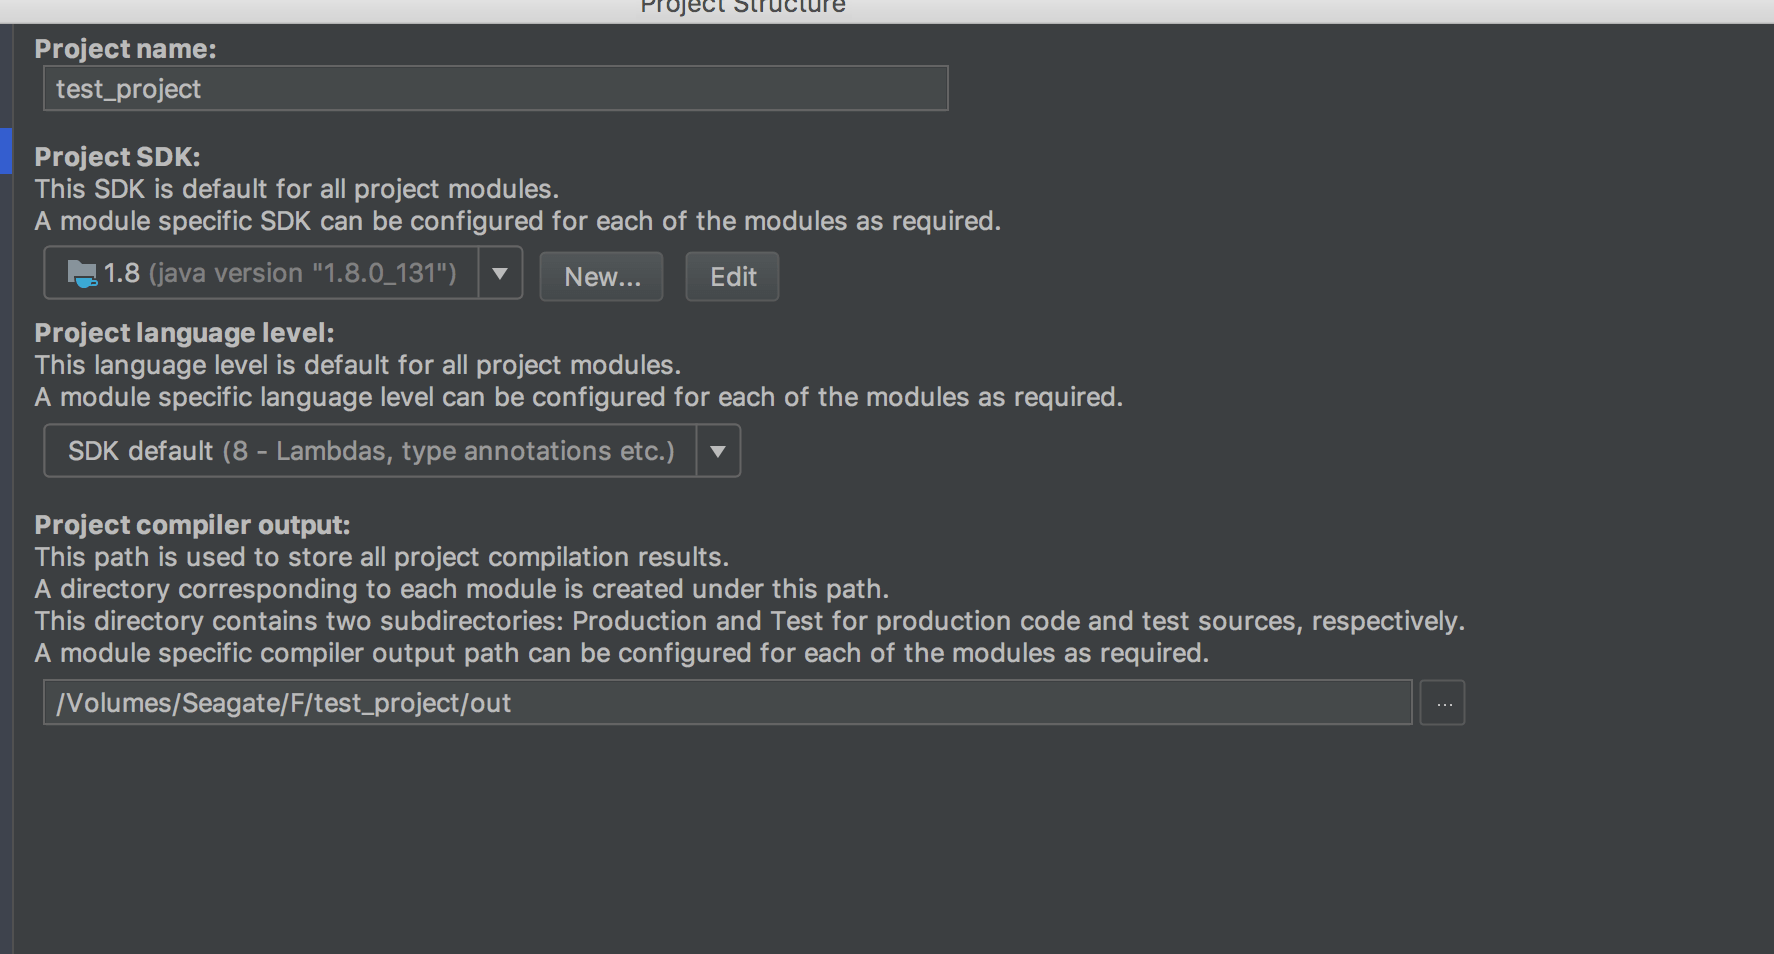Open the SDK default language level combo
Image resolution: width=1774 pixels, height=954 pixels.
tap(370, 451)
